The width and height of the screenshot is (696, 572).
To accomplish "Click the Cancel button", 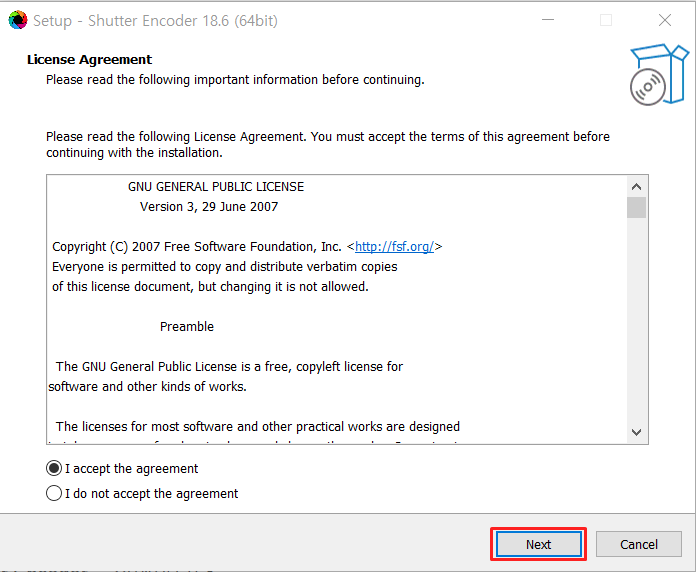I will tap(639, 544).
